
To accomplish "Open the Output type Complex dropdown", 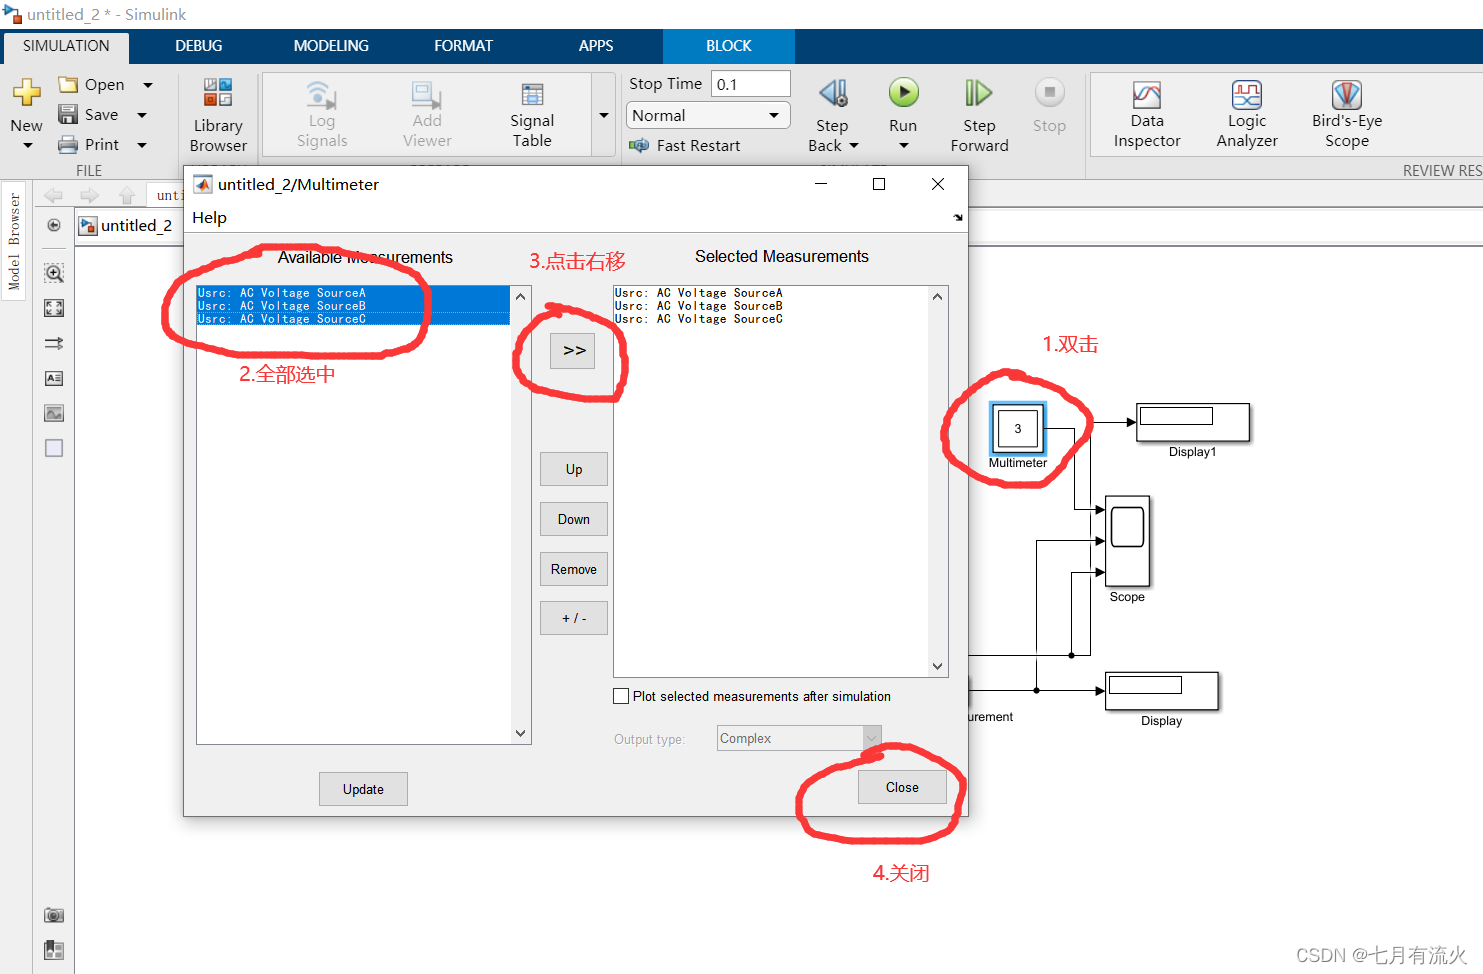I will [x=799, y=738].
